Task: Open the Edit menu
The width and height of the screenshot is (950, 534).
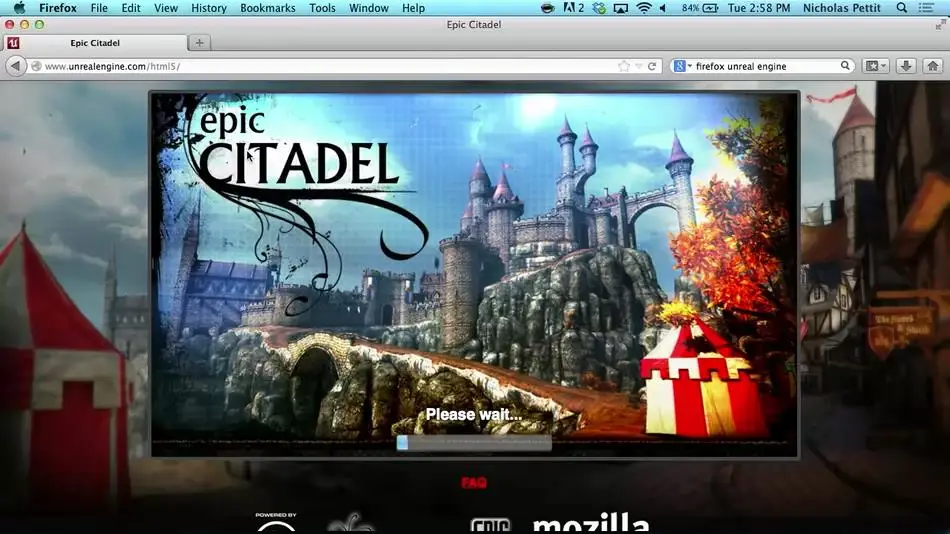Action: (x=131, y=8)
